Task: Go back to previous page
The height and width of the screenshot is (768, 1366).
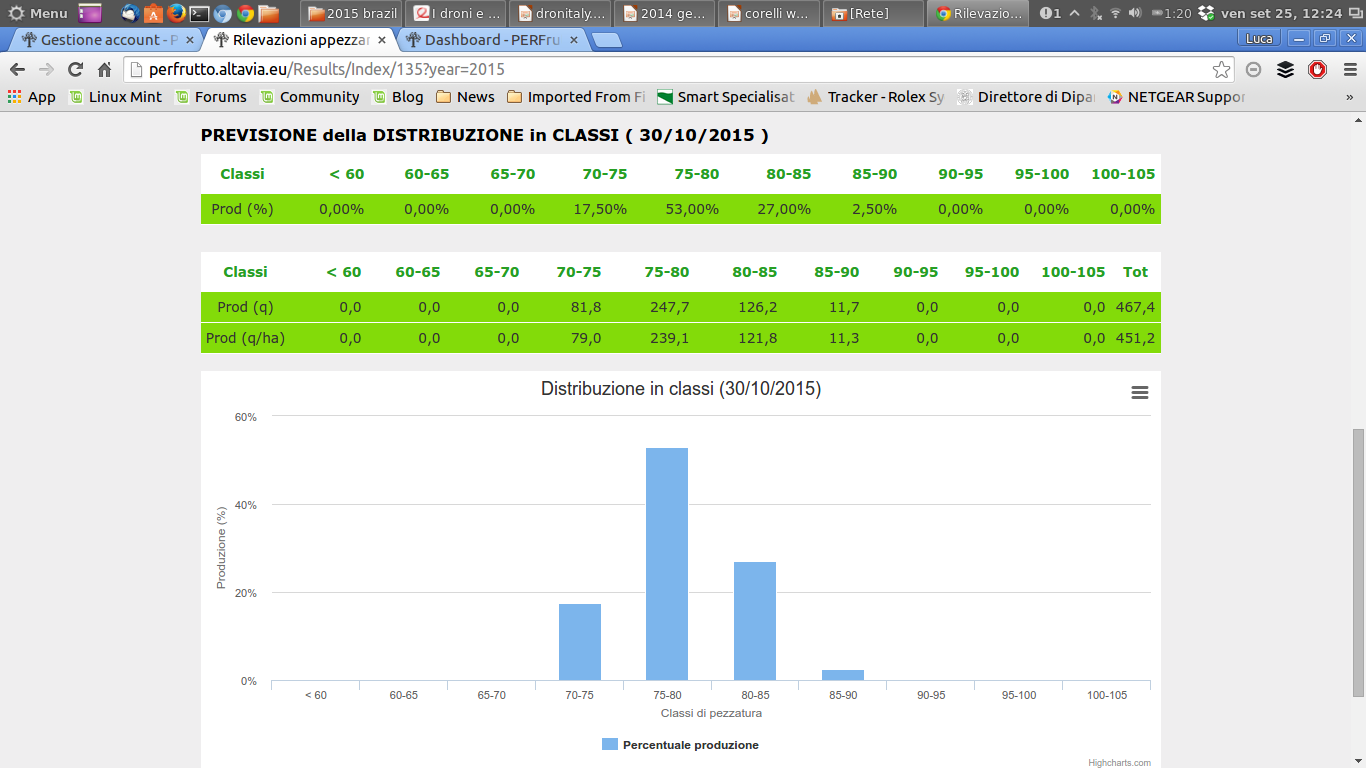Action: tap(17, 69)
